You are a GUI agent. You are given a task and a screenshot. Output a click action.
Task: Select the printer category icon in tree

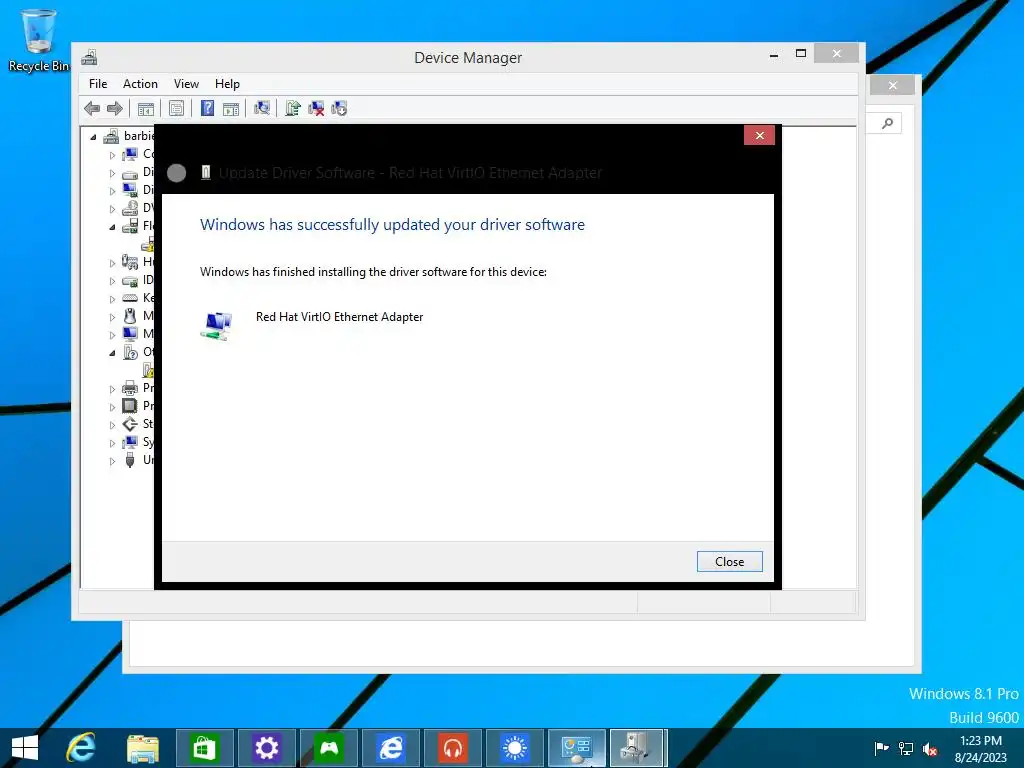[130, 388]
